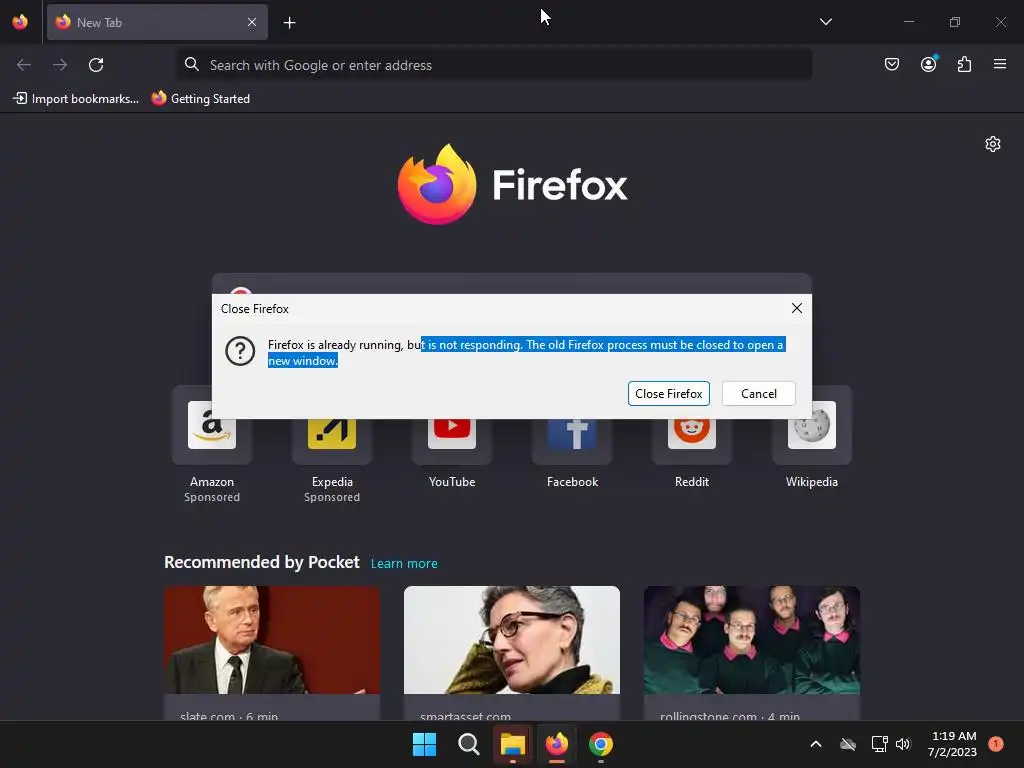1024x768 pixels.
Task: Click the volume speaker tray icon
Action: coord(903,744)
